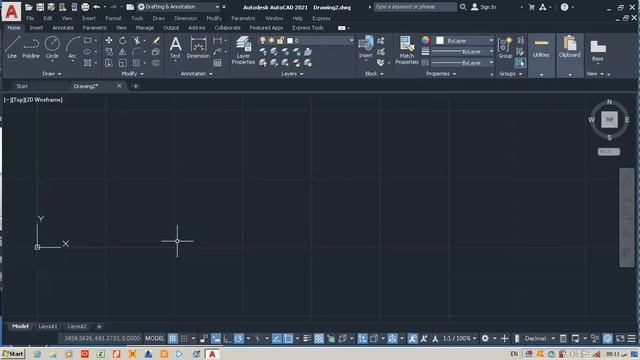Click the Insert block button
This screenshot has height=360, width=640.
(x=365, y=47)
